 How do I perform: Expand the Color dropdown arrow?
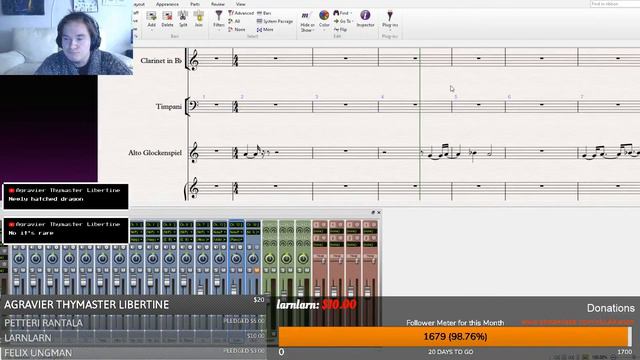pyautogui.click(x=324, y=30)
